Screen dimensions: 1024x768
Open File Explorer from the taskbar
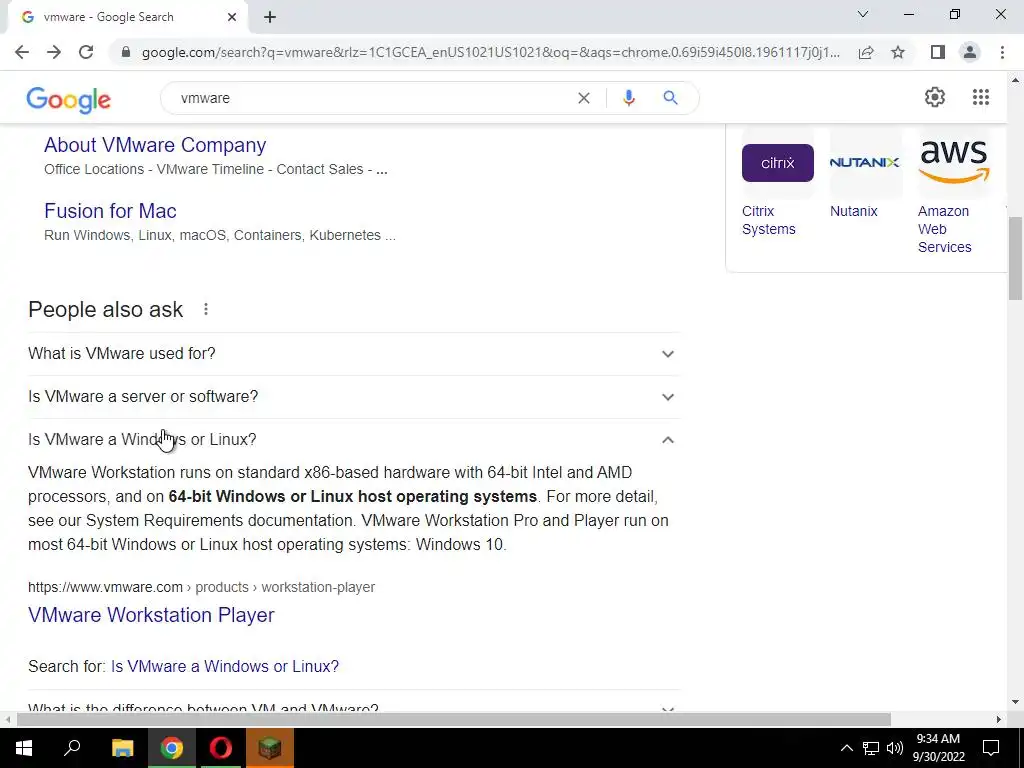coord(122,748)
